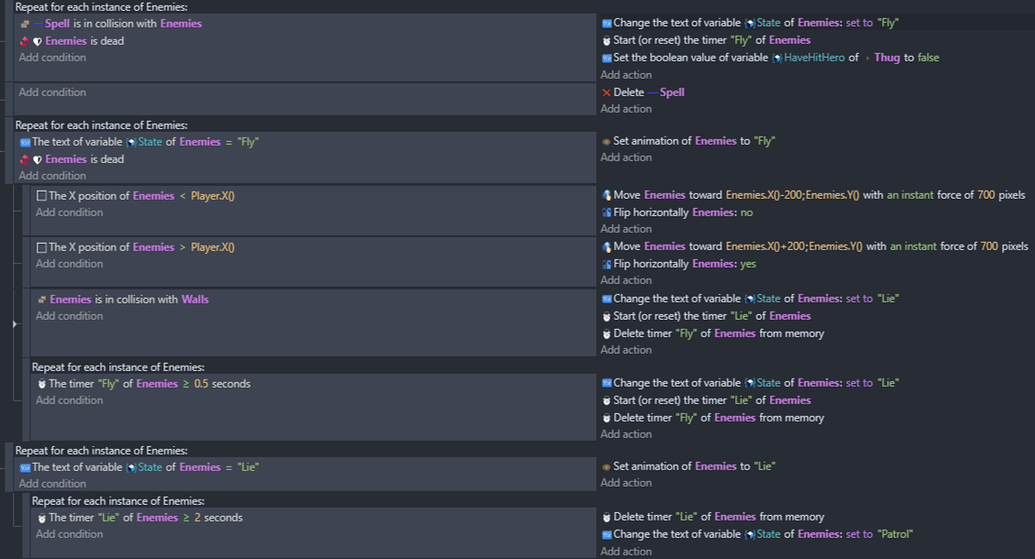Click the false value in Set boolean action
Viewport: 1035px width, 559px height.
click(928, 58)
